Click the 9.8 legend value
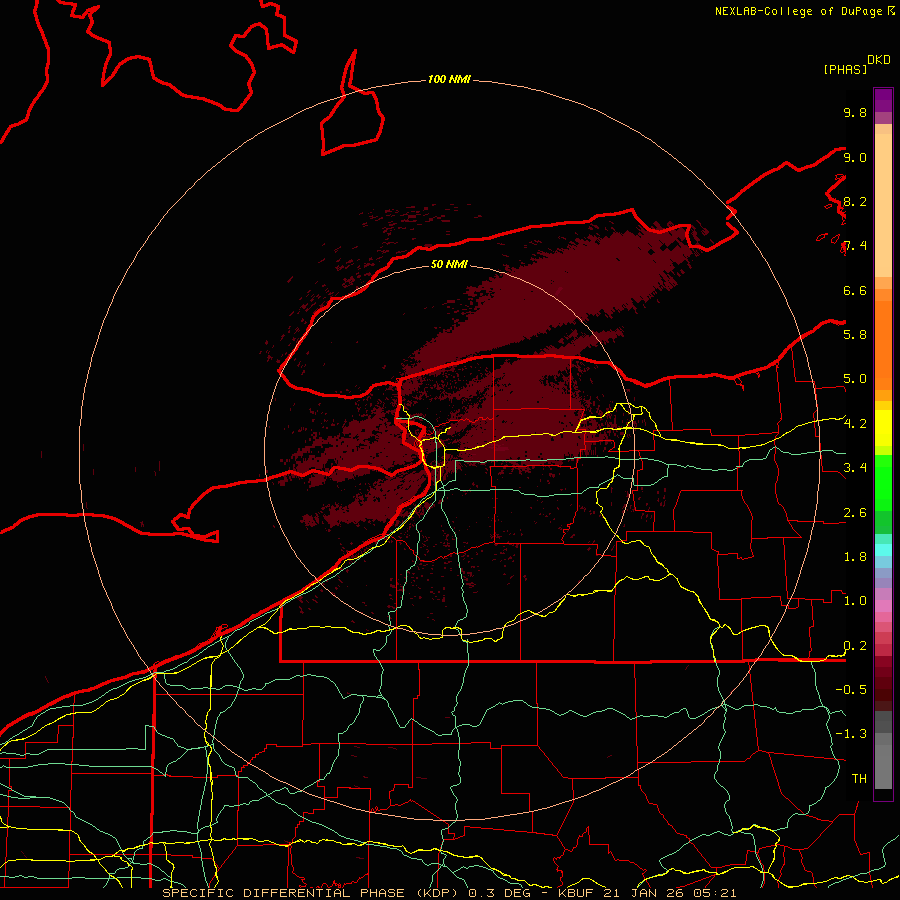This screenshot has width=900, height=900. pos(855,112)
